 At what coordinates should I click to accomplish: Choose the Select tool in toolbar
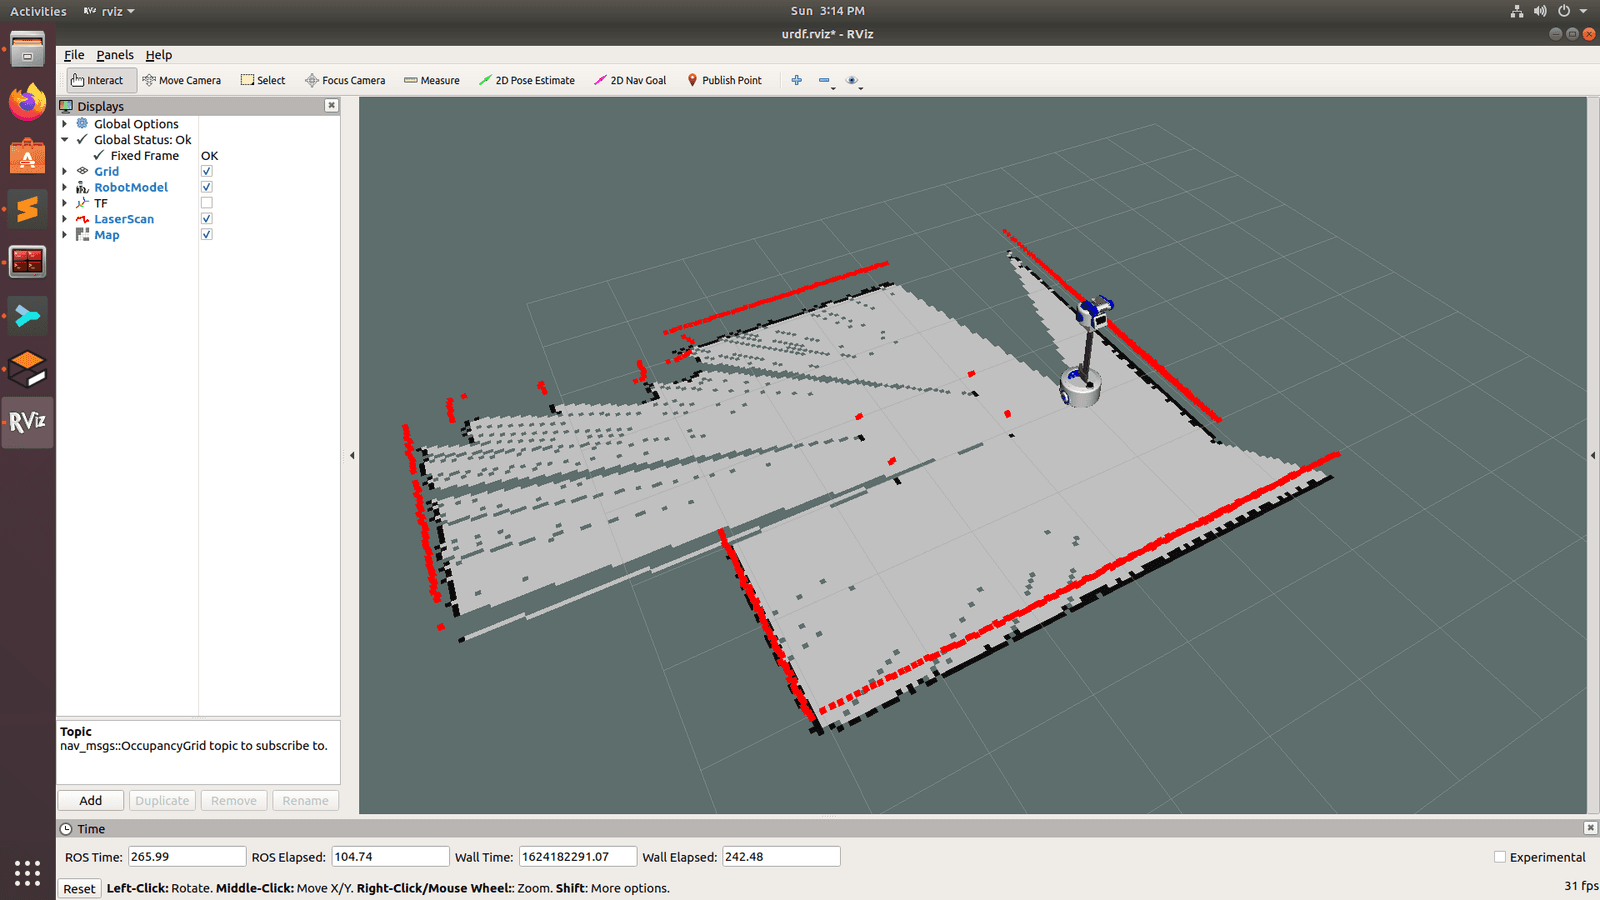[263, 80]
